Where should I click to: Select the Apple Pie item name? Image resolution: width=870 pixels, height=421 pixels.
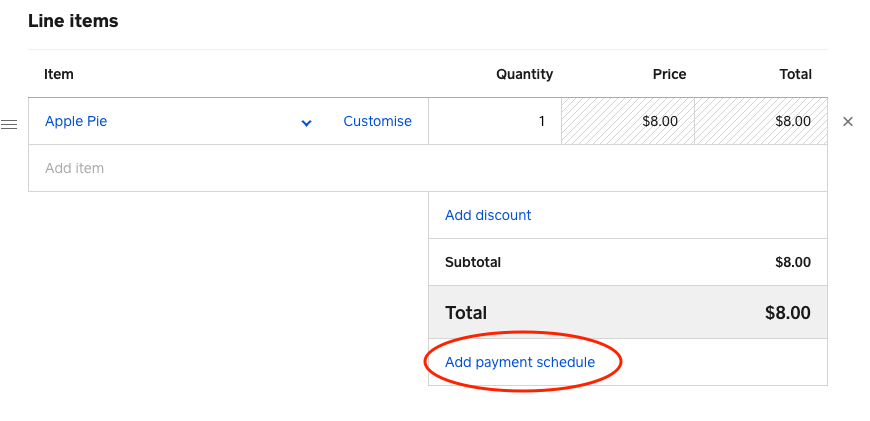click(x=76, y=121)
